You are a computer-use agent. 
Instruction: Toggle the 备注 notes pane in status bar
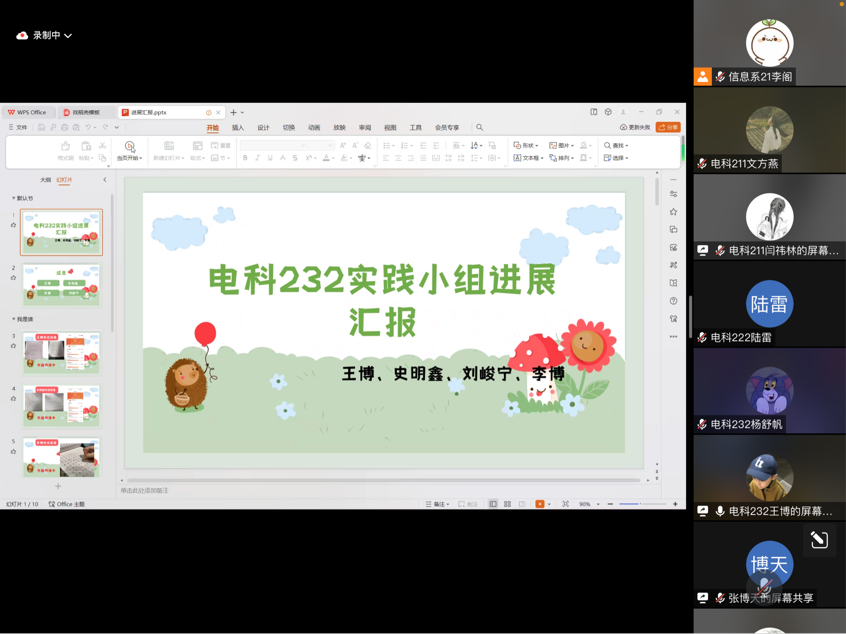437,504
